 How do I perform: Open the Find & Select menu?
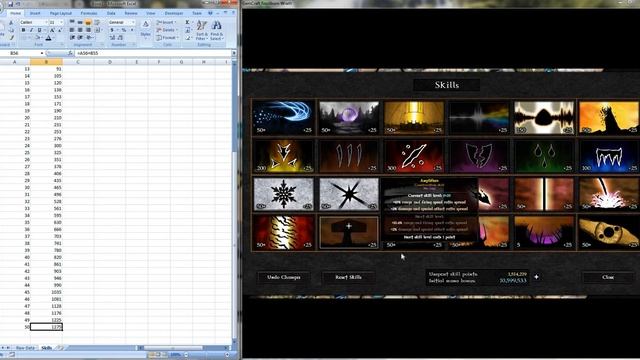tap(217, 30)
